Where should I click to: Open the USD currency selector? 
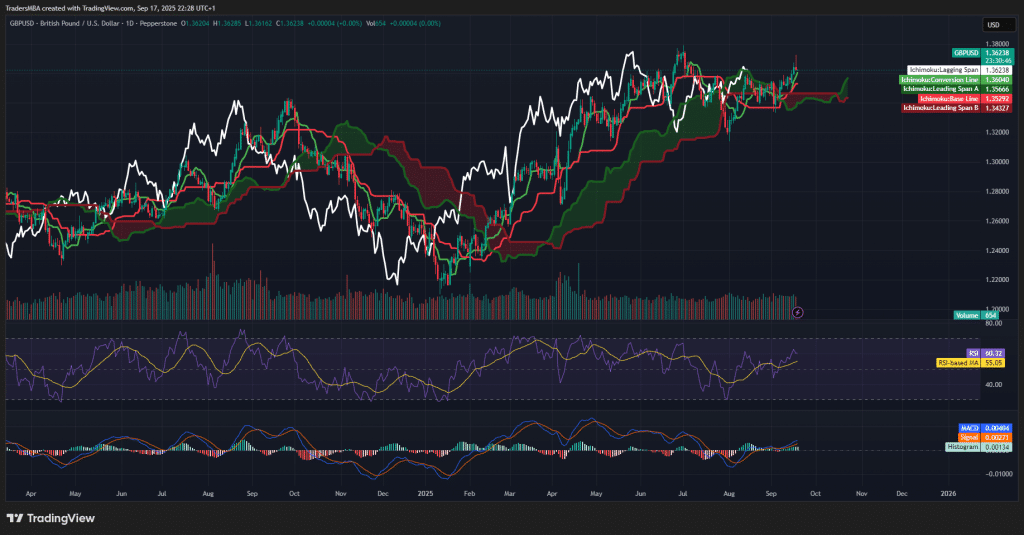point(993,25)
